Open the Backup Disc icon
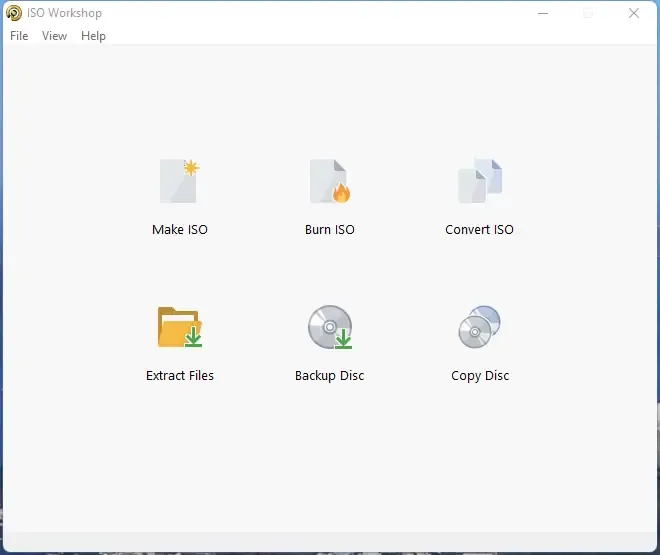This screenshot has width=660, height=555. [330, 327]
